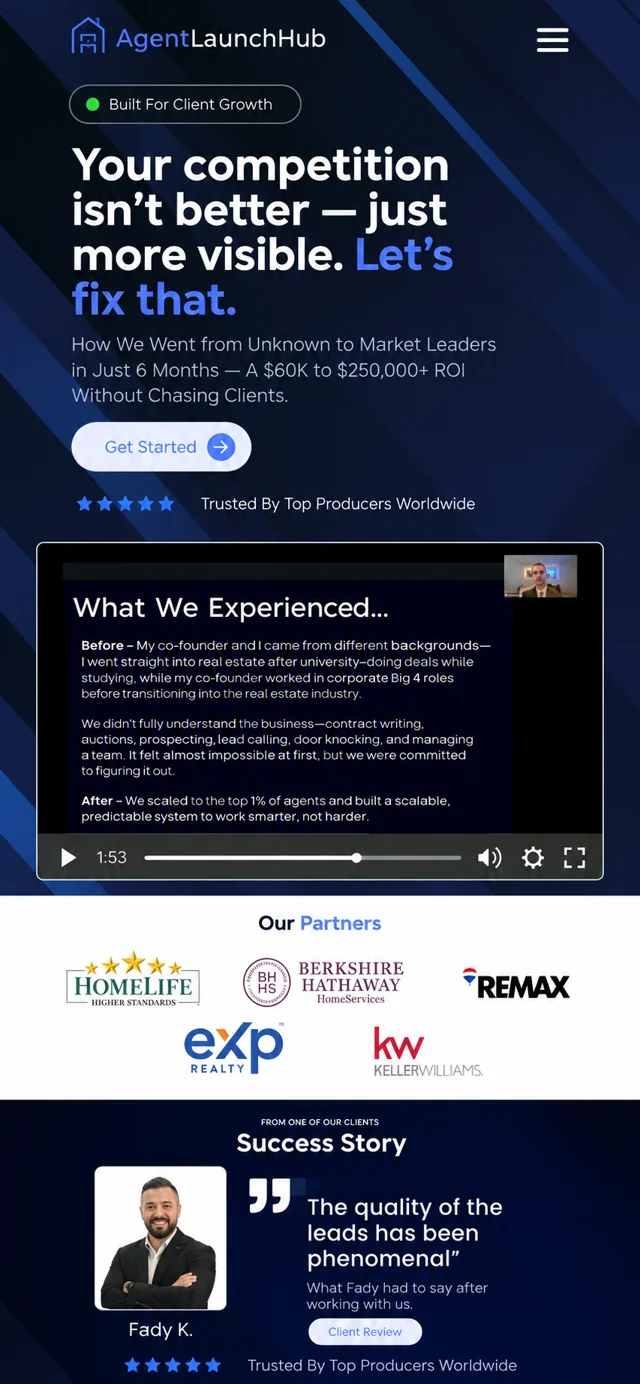640x1384 pixels.
Task: Click the AgentLaunchHub house logo icon
Action: [x=88, y=37]
